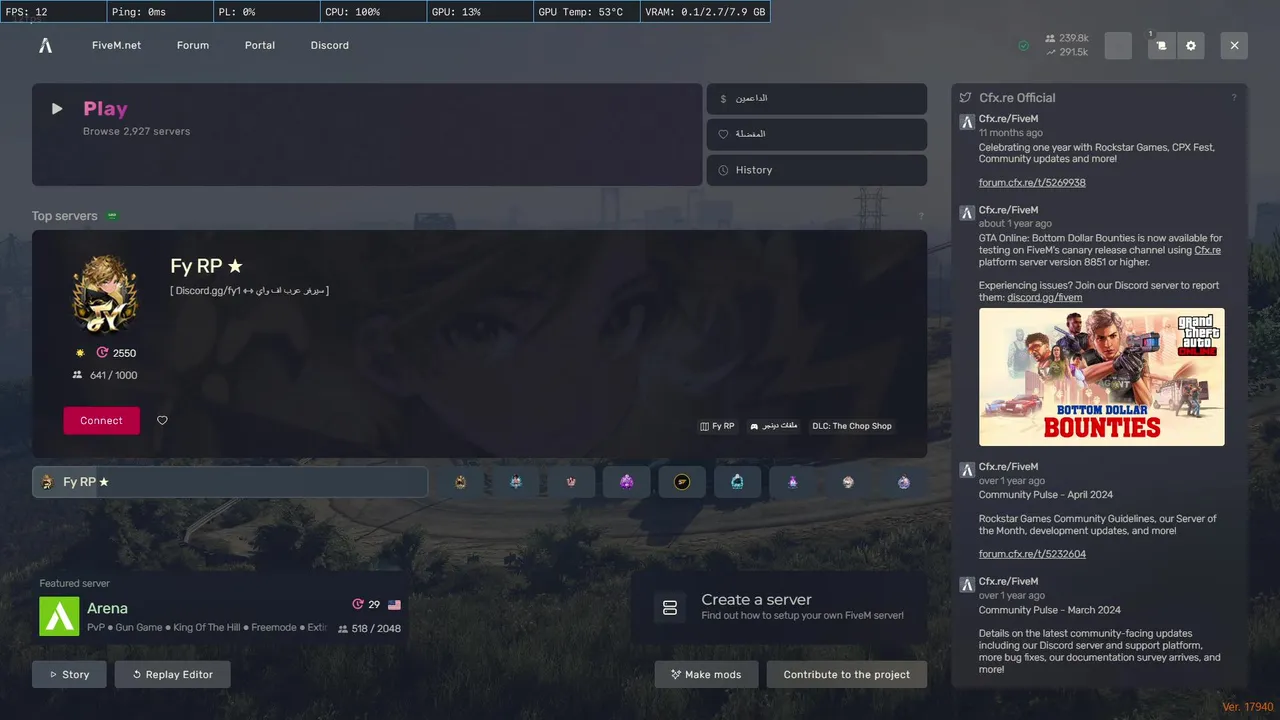This screenshot has height=720, width=1280.
Task: Click the 291.5k trend stat
Action: point(1066,52)
